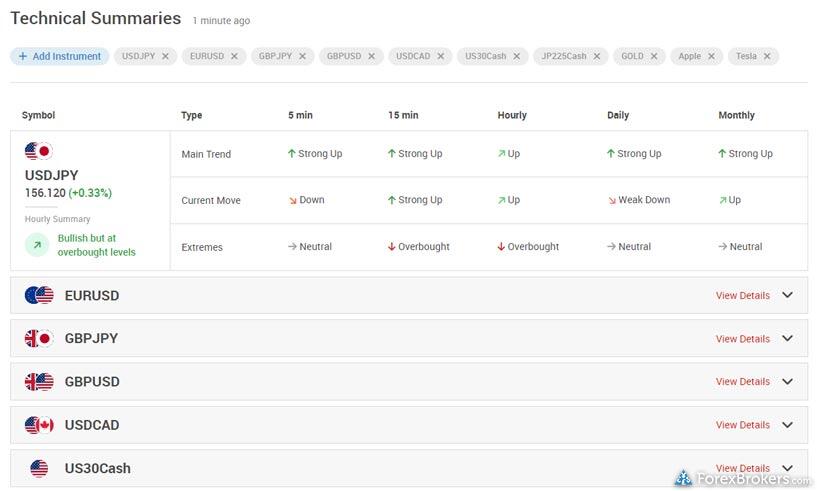The height and width of the screenshot is (491, 817).
Task: Click the bullish hourly summary arrow icon
Action: [37, 245]
